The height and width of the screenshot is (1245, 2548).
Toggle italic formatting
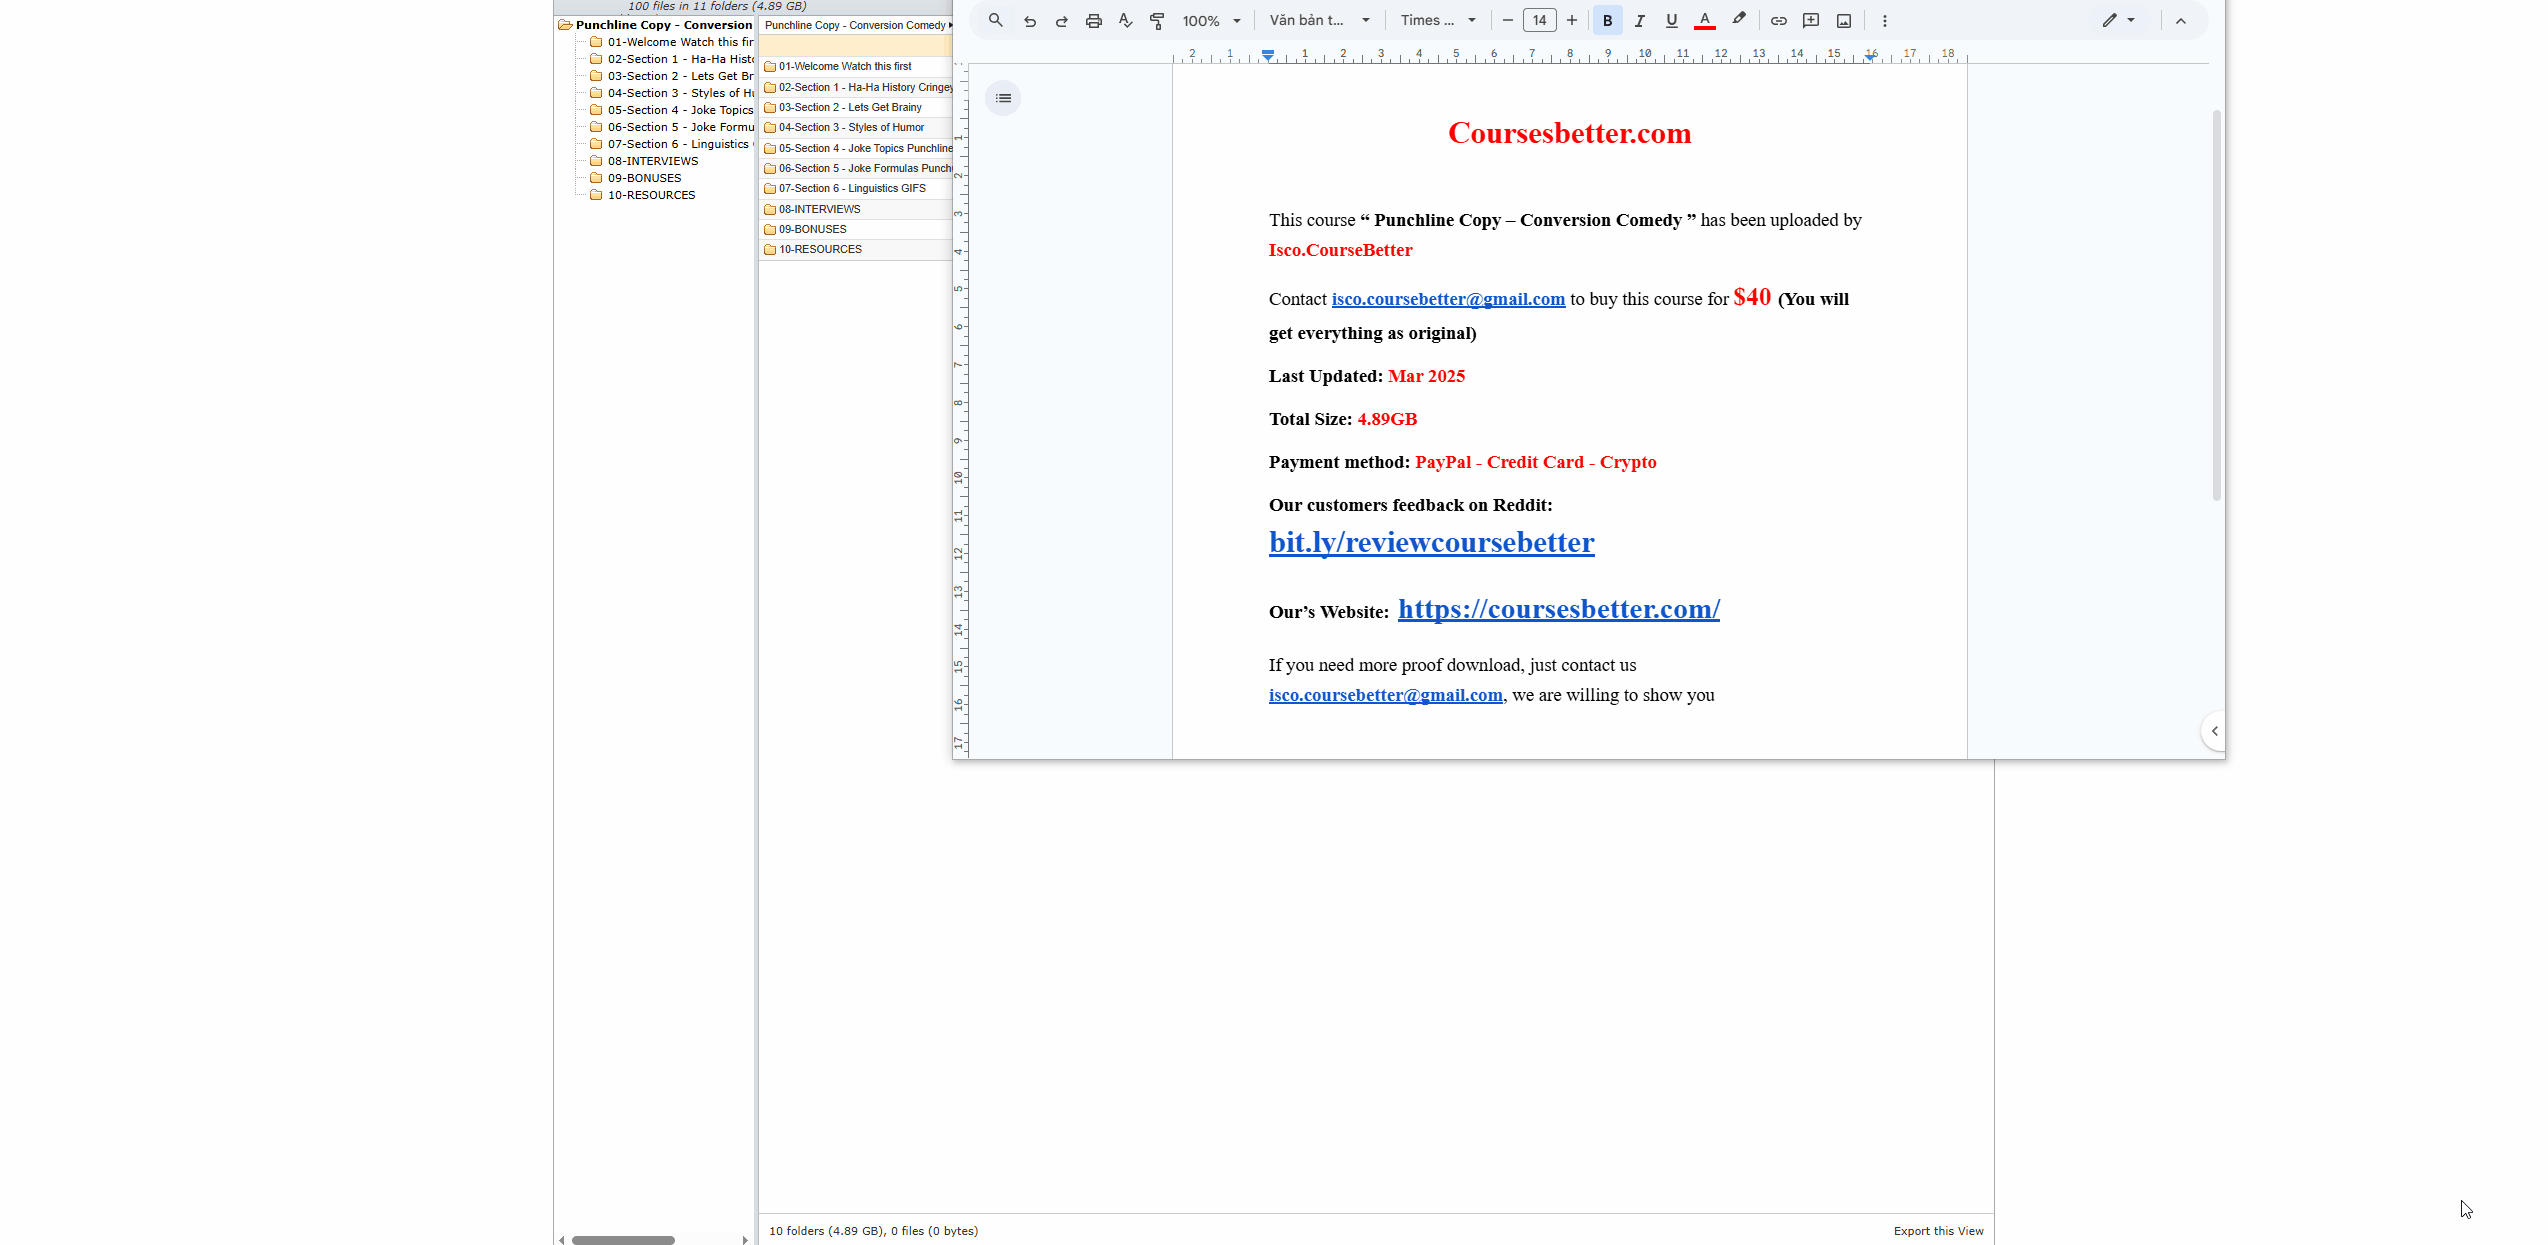(1639, 21)
